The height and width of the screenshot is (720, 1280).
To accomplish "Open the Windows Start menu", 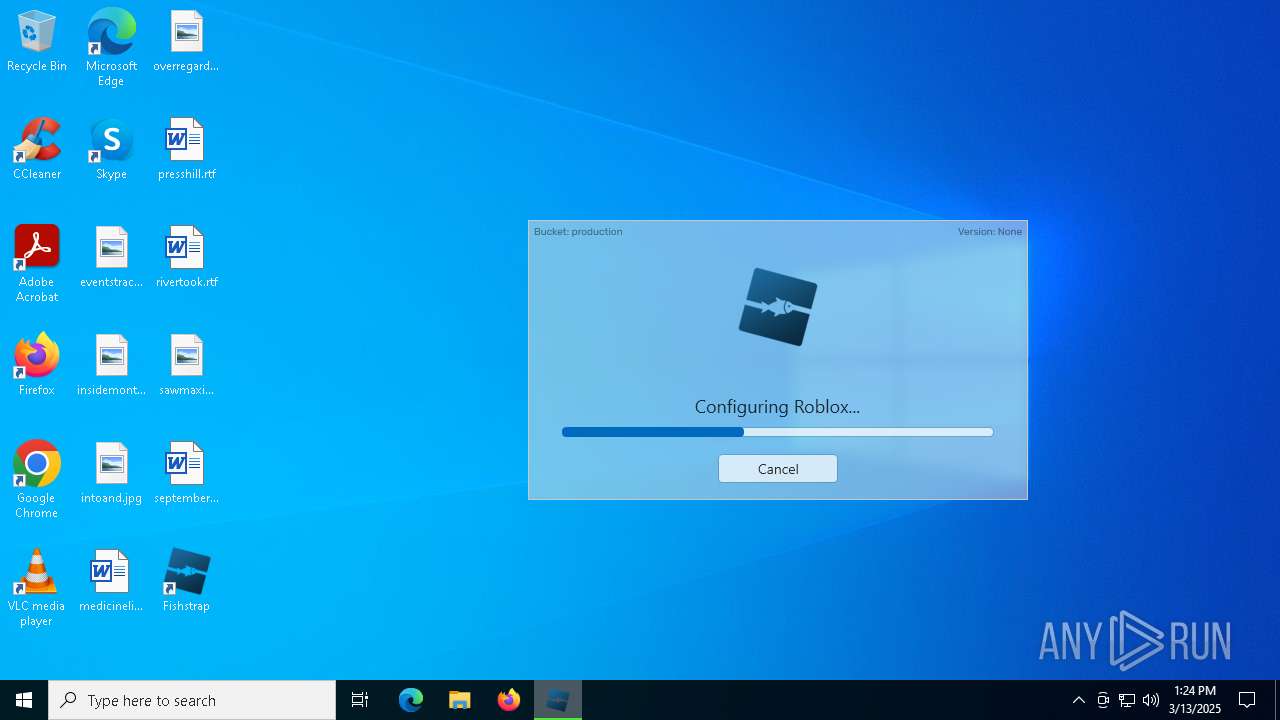I will pos(24,700).
